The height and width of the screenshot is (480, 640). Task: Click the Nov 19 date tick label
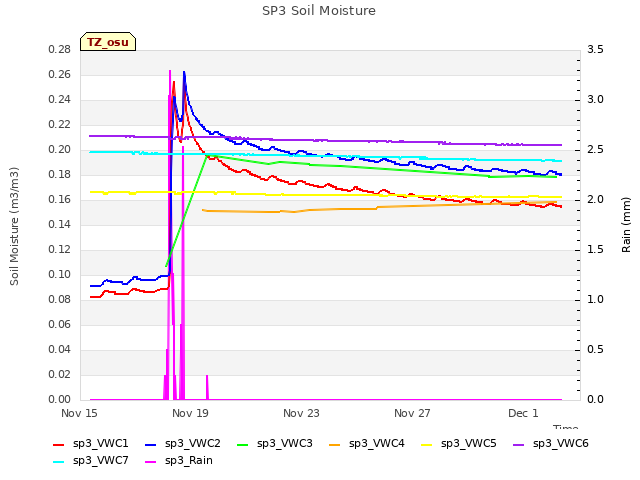click(190, 413)
